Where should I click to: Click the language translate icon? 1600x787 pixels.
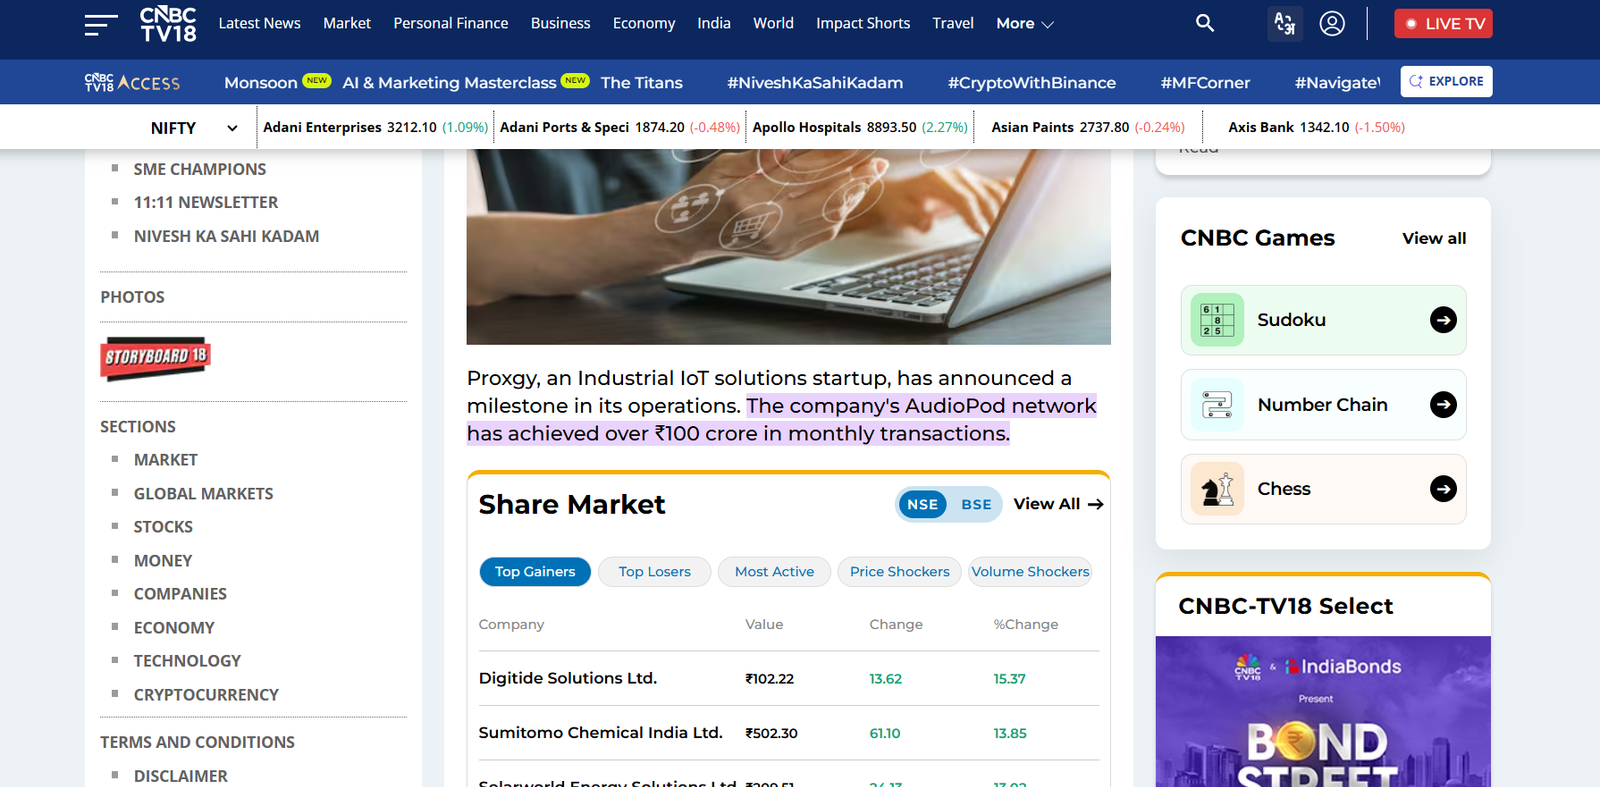click(1285, 23)
